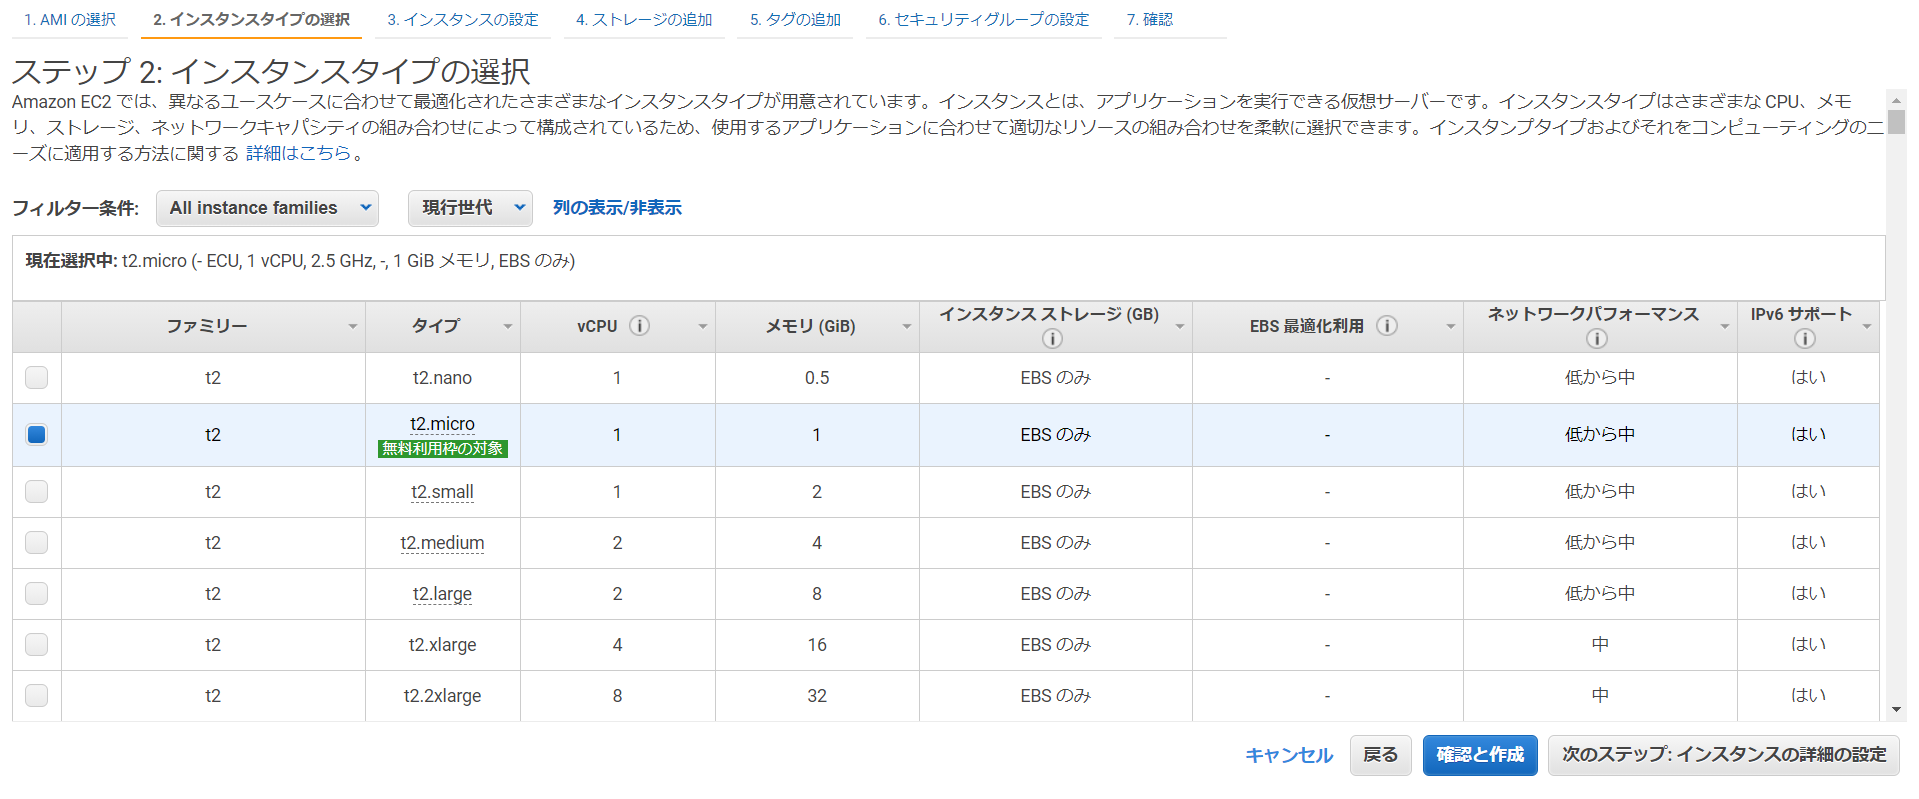Click the 無料利用枠の対象 green badge

coord(443,449)
